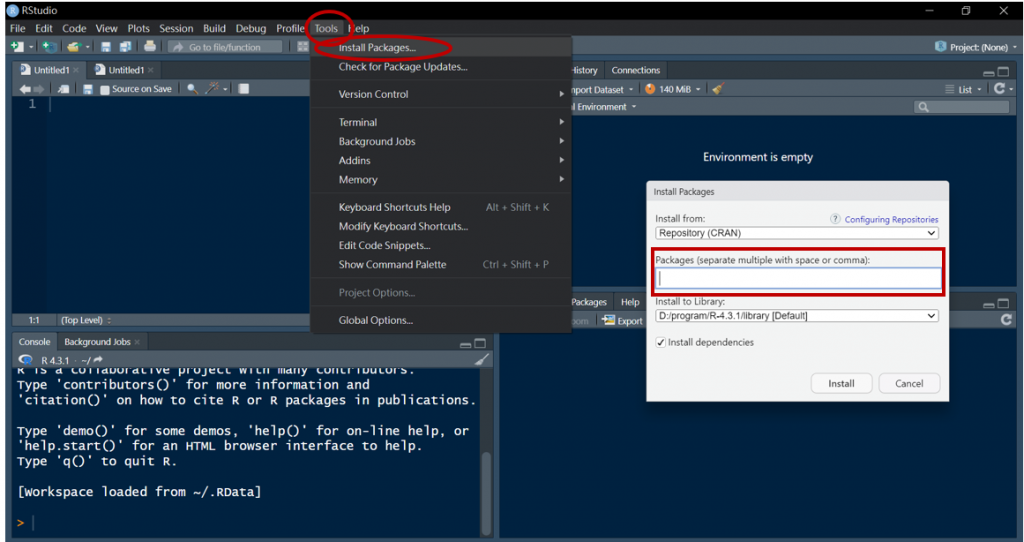
Task: Expand the Open recent files dropdown arrow
Action: coord(87,48)
